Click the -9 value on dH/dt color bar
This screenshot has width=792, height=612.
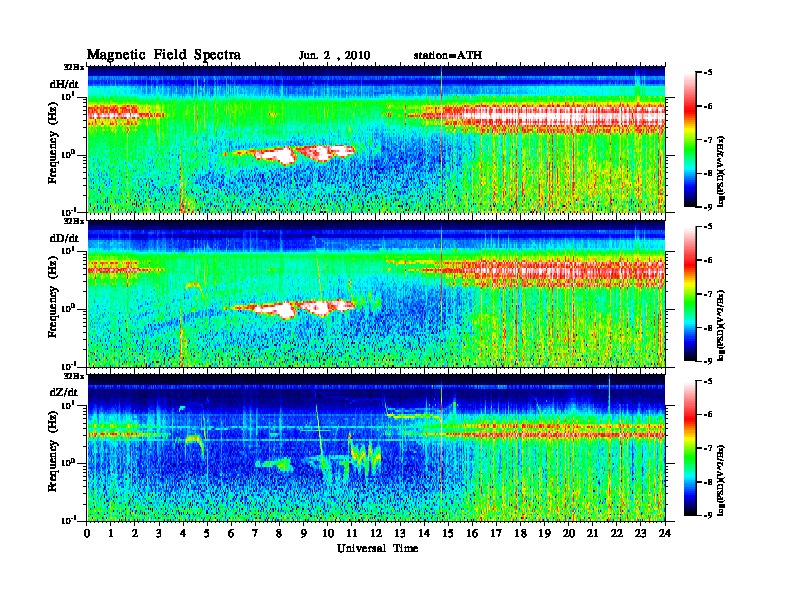(708, 207)
